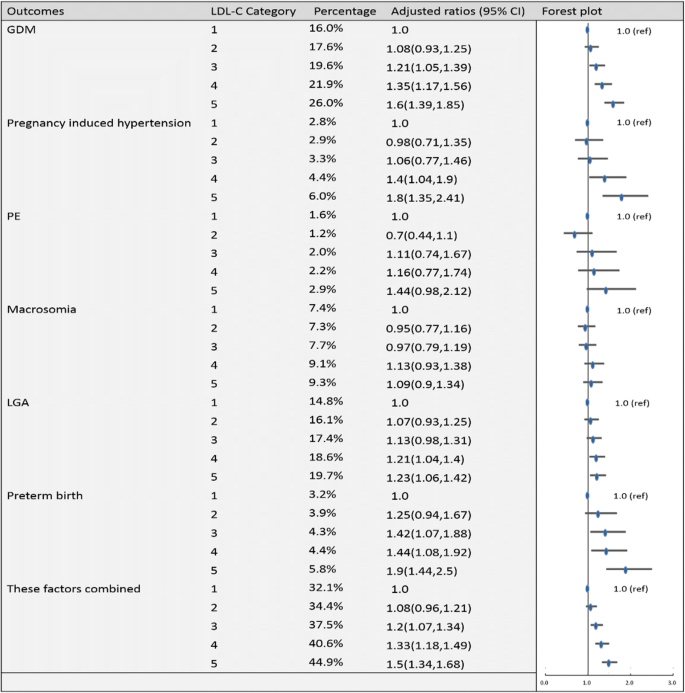Select the Preterm birth outcome label
This screenshot has height=693, width=685.
click(45, 496)
